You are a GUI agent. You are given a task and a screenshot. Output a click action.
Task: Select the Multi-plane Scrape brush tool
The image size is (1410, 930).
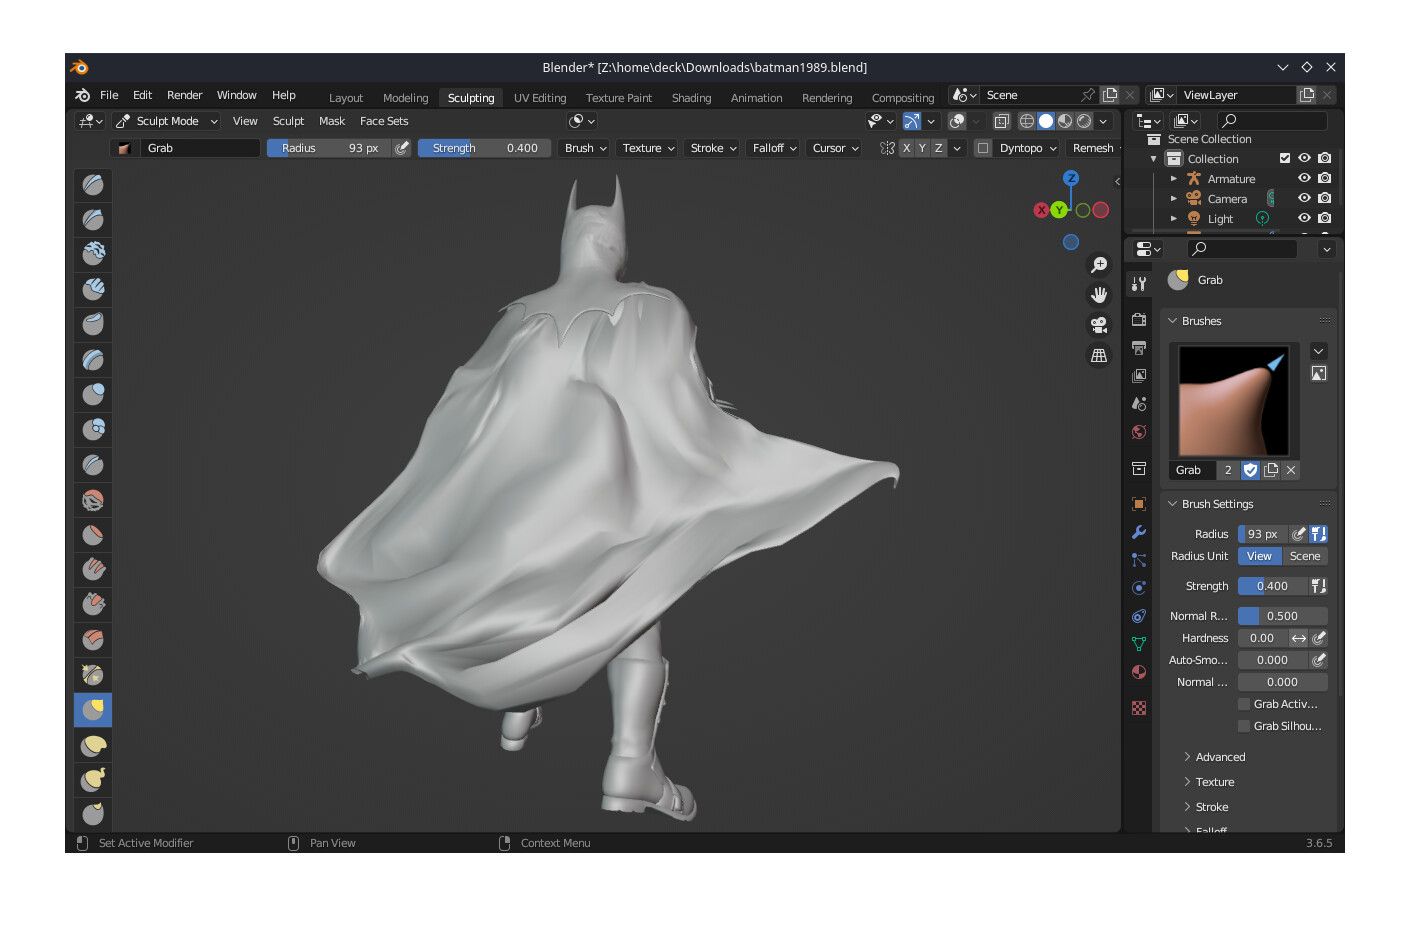click(93, 640)
